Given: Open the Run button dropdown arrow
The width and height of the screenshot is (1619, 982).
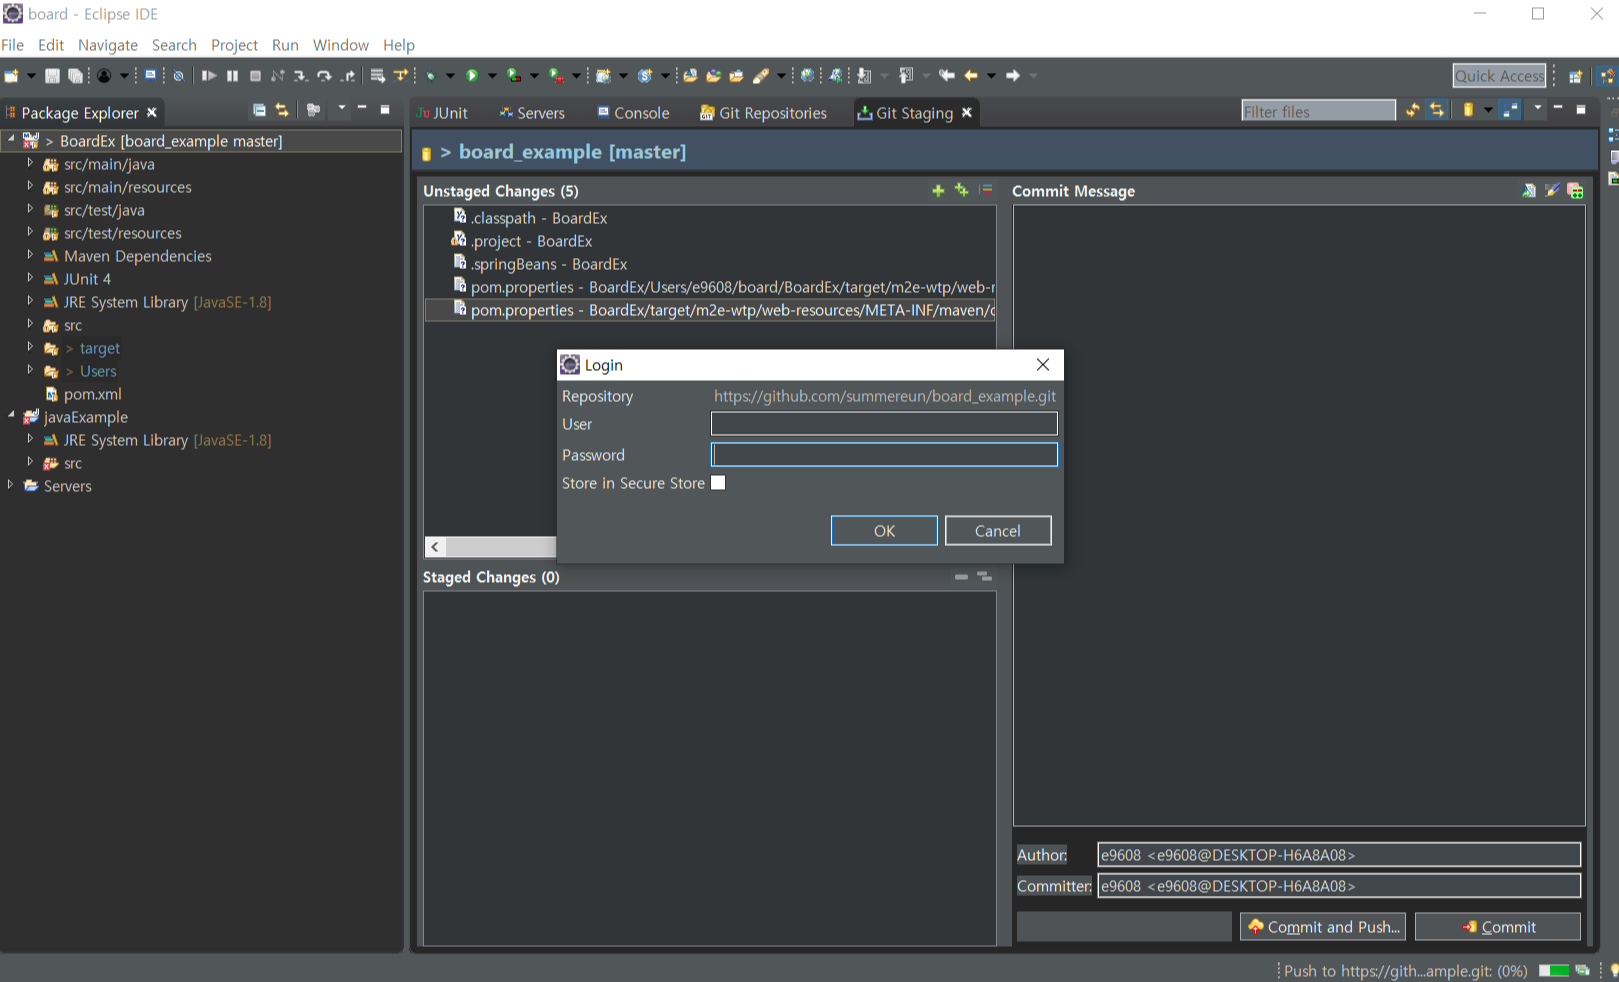Looking at the screenshot, I should coord(492,76).
